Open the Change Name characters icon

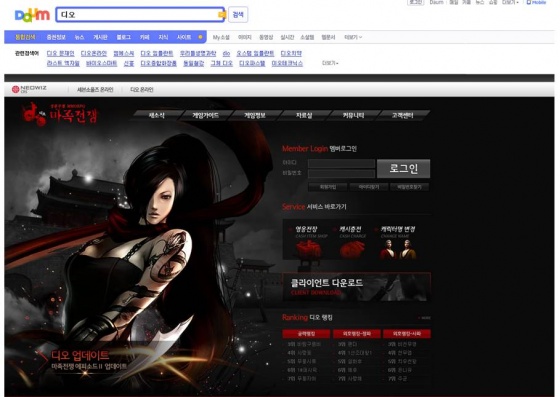click(x=398, y=249)
